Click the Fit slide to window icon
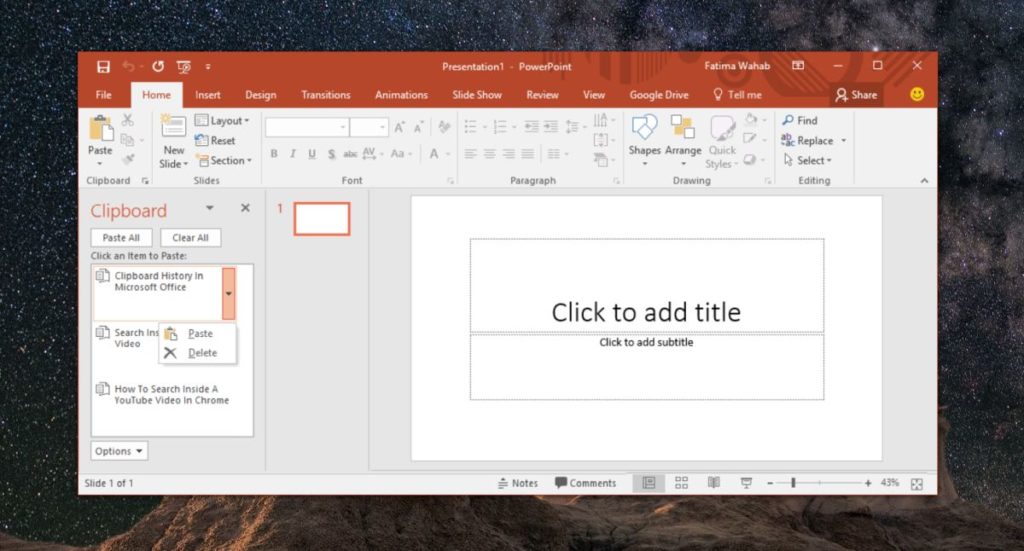The width and height of the screenshot is (1024, 551). pyautogui.click(x=917, y=483)
